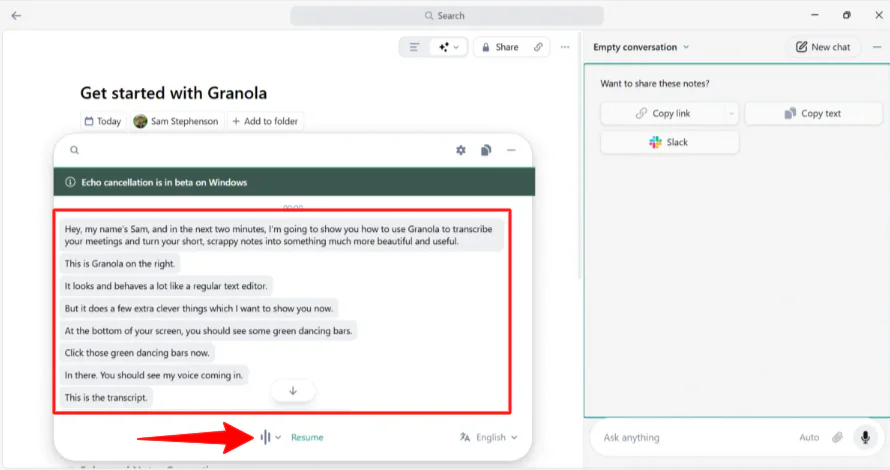Click the Today date chip

click(x=103, y=121)
